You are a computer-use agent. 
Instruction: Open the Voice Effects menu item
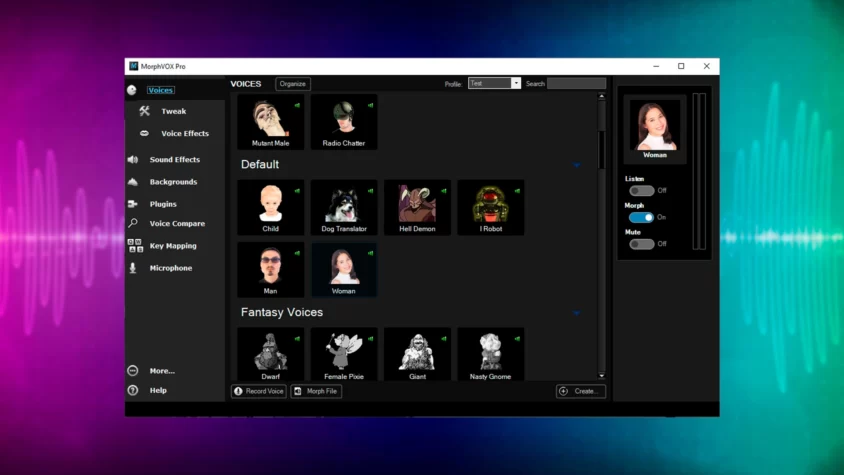coord(185,134)
